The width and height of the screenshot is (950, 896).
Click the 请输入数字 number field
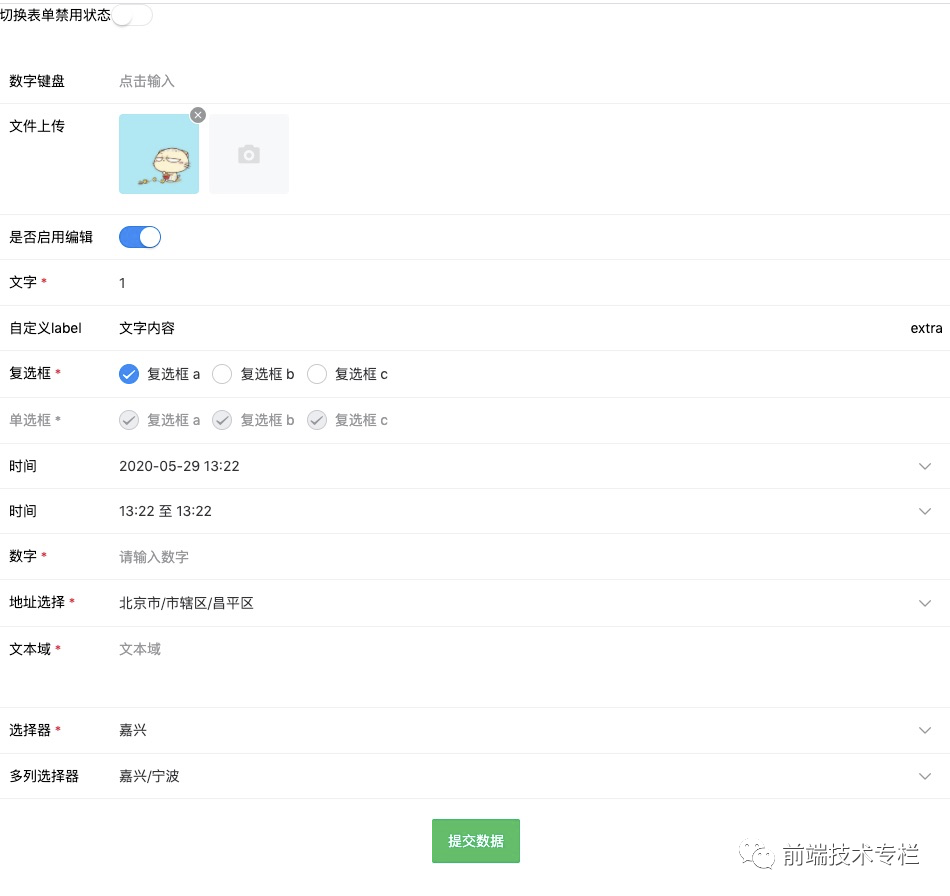[x=531, y=557]
